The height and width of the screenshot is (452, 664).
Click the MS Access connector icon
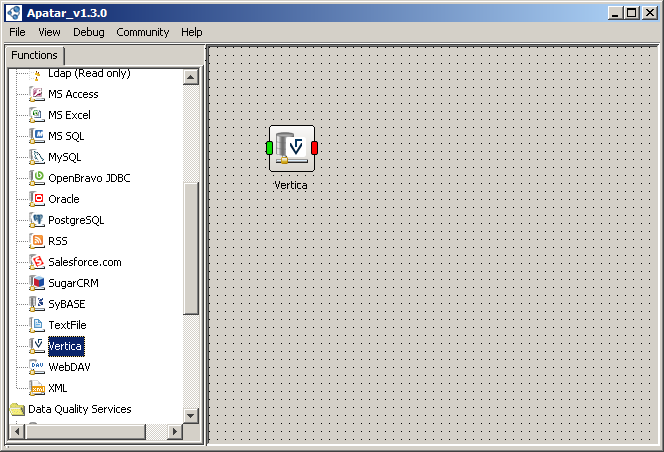tap(37, 94)
